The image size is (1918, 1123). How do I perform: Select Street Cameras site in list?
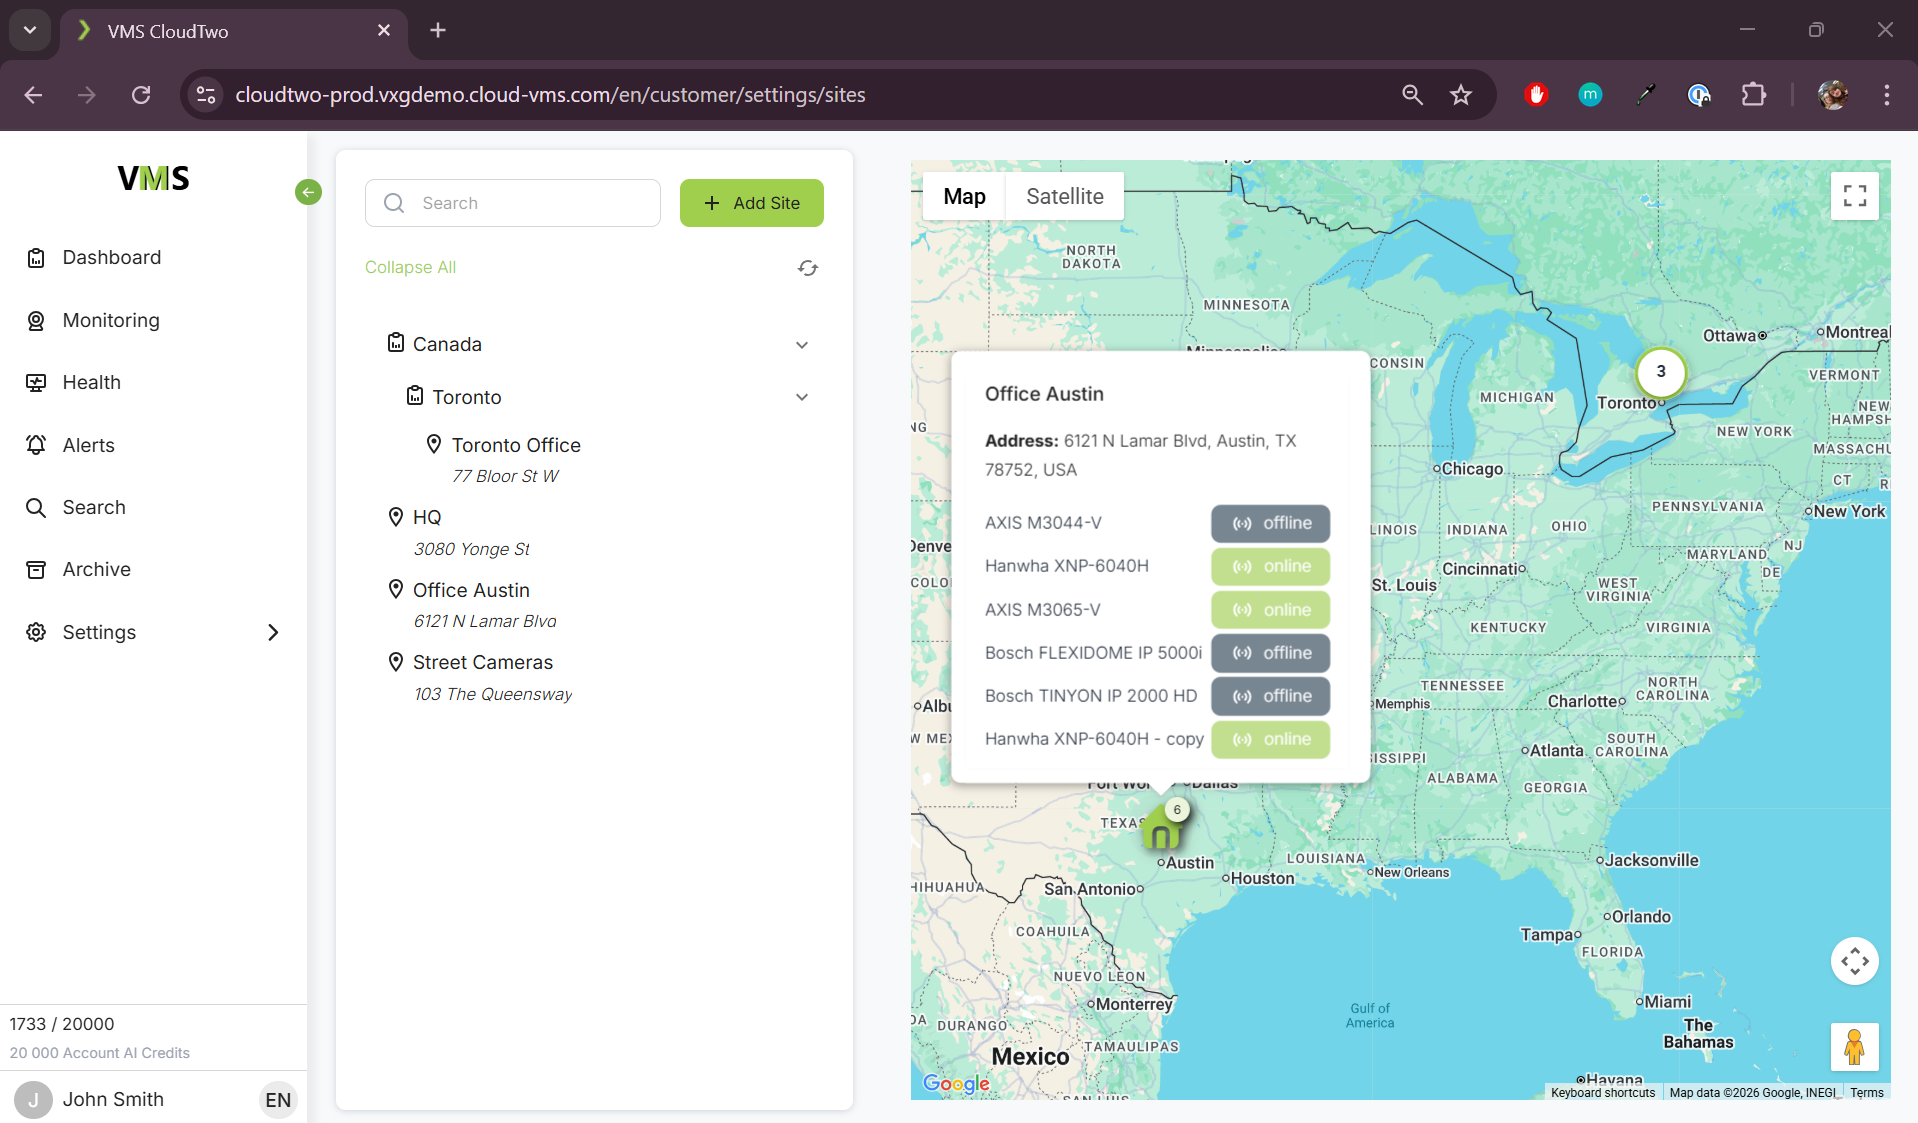tap(482, 662)
